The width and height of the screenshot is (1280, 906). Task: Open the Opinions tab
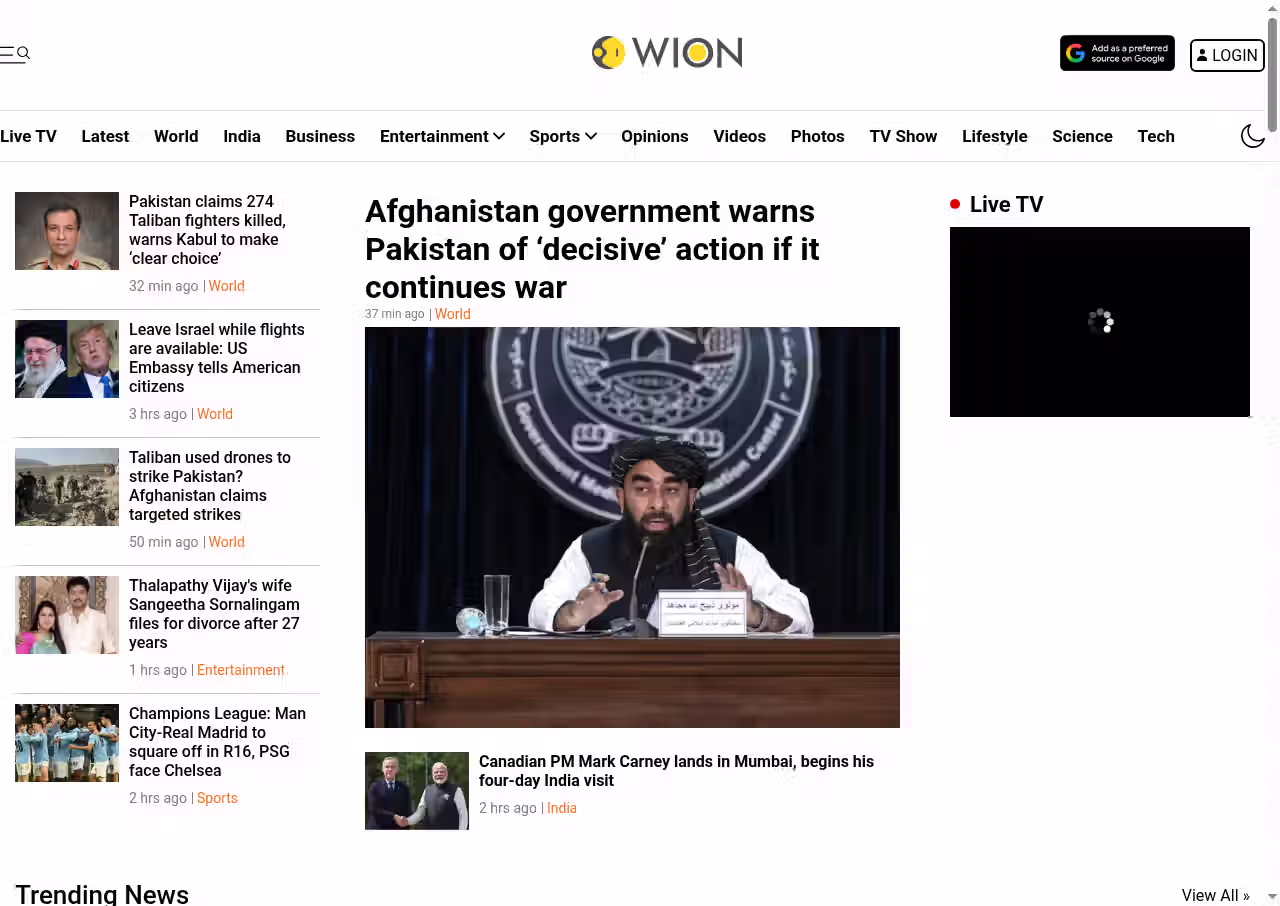click(654, 136)
